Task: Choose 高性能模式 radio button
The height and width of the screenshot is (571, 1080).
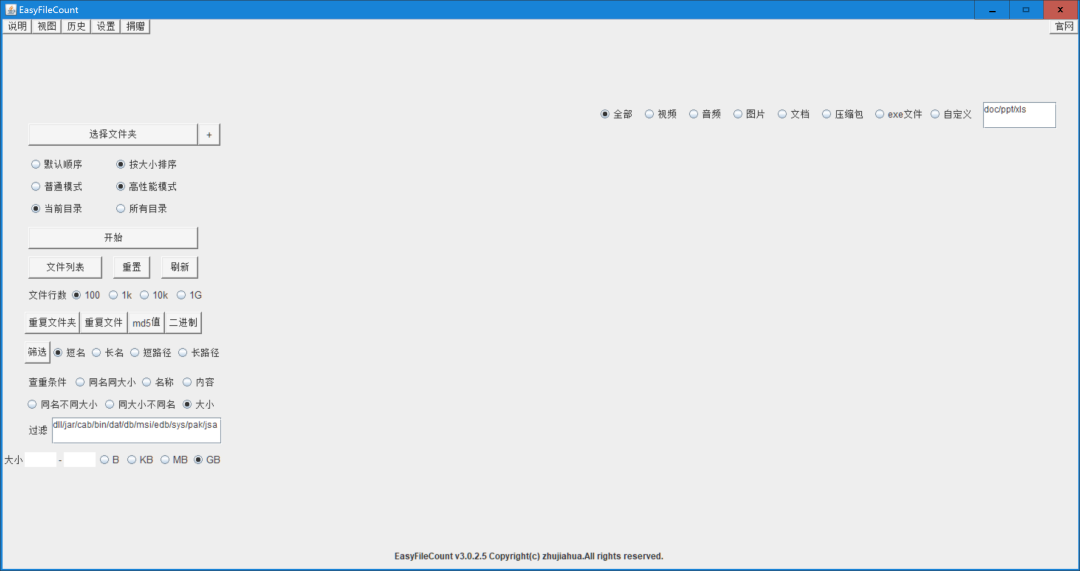Action: (146, 187)
